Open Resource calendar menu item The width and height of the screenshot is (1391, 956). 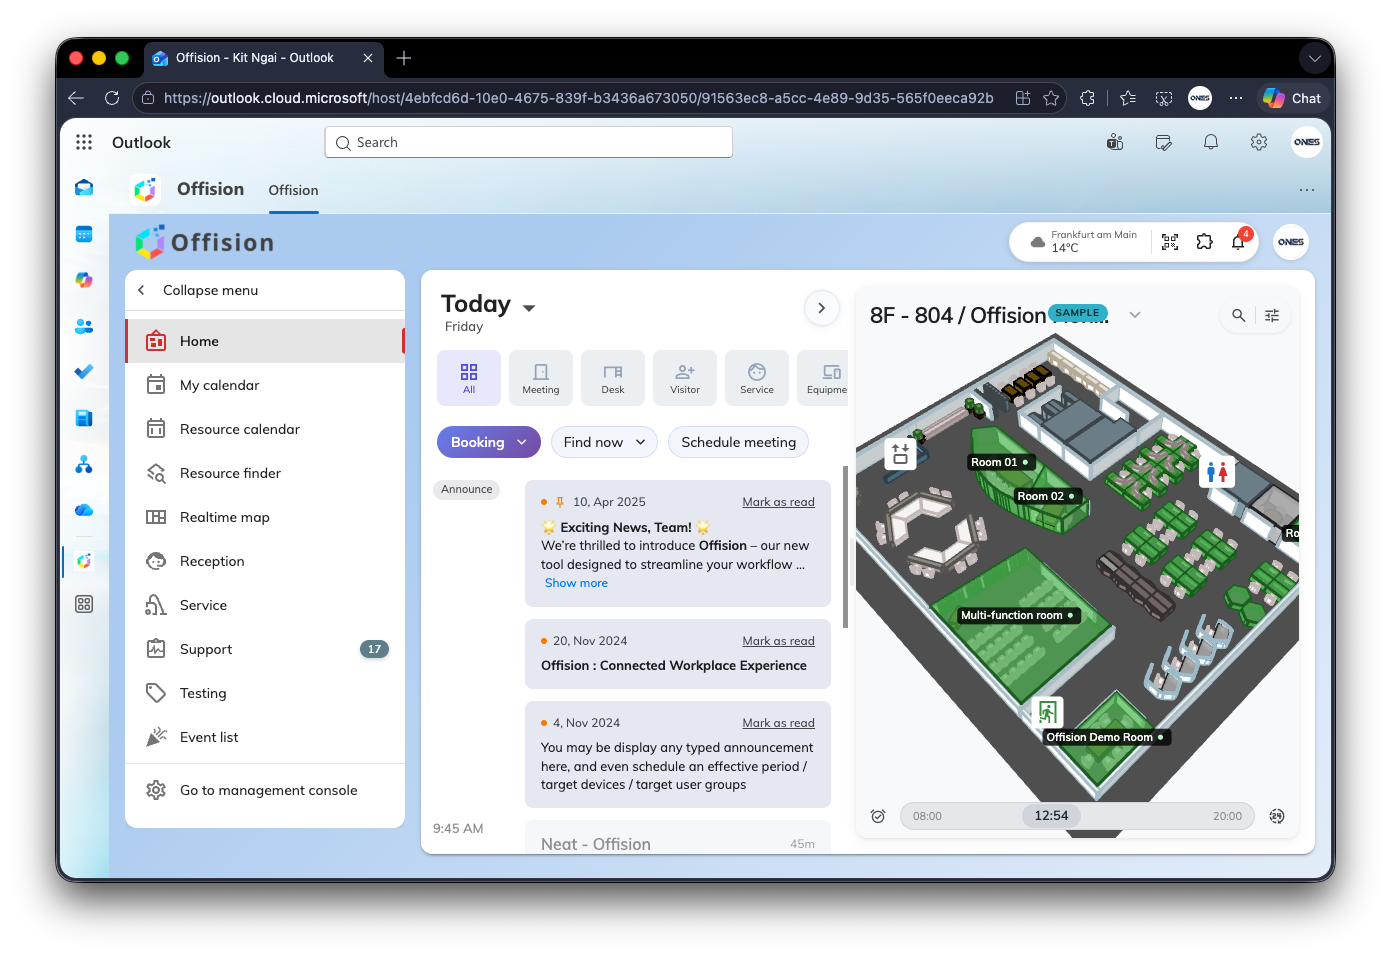pyautogui.click(x=265, y=429)
